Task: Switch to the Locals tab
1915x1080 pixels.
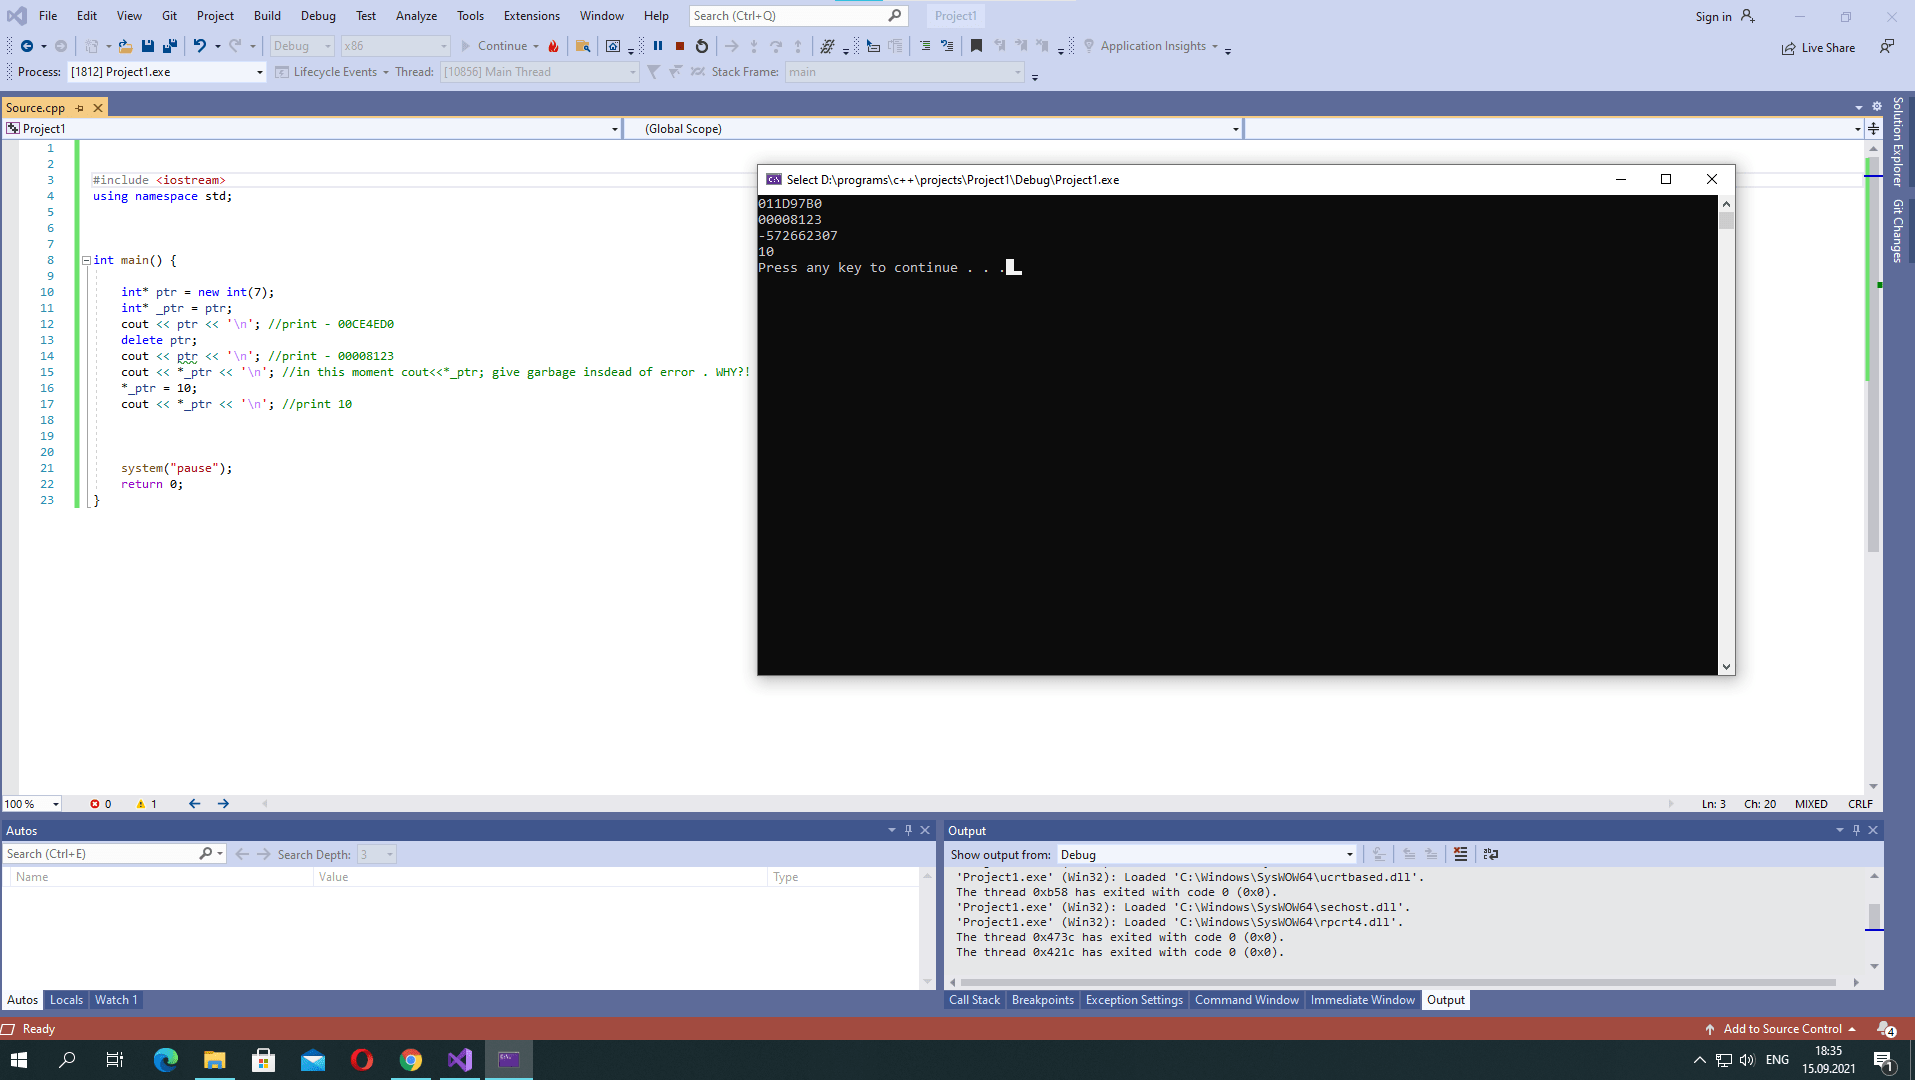Action: [67, 1000]
